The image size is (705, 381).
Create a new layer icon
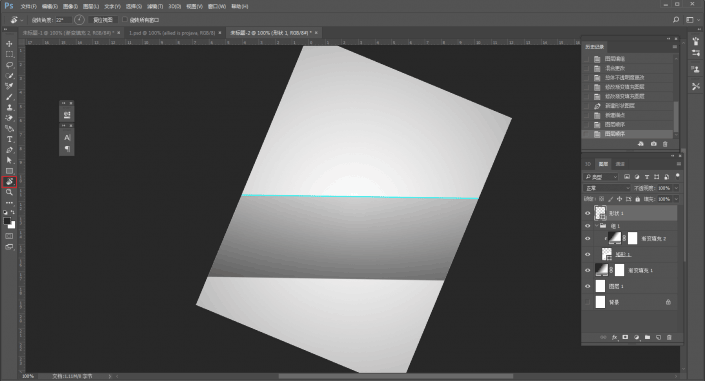[658, 337]
